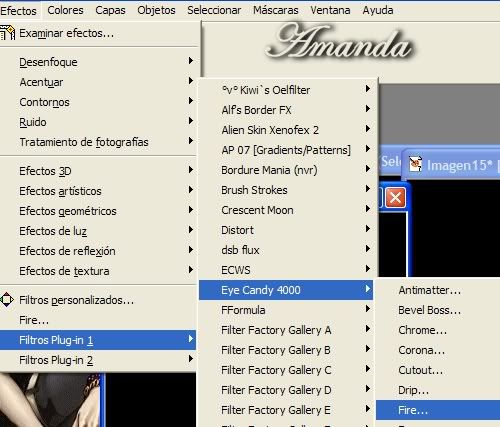
Task: Click the Amanda watermark logo
Action: [338, 42]
